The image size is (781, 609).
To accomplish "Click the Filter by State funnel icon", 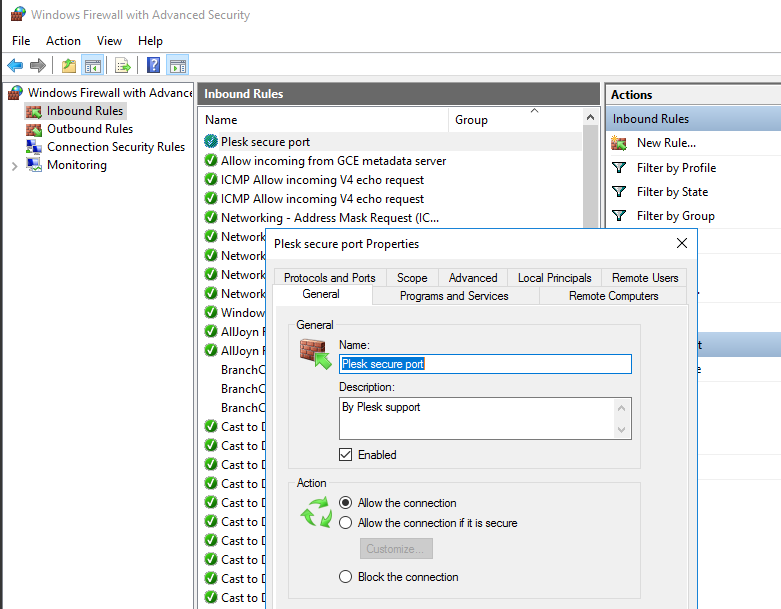I will pos(619,192).
